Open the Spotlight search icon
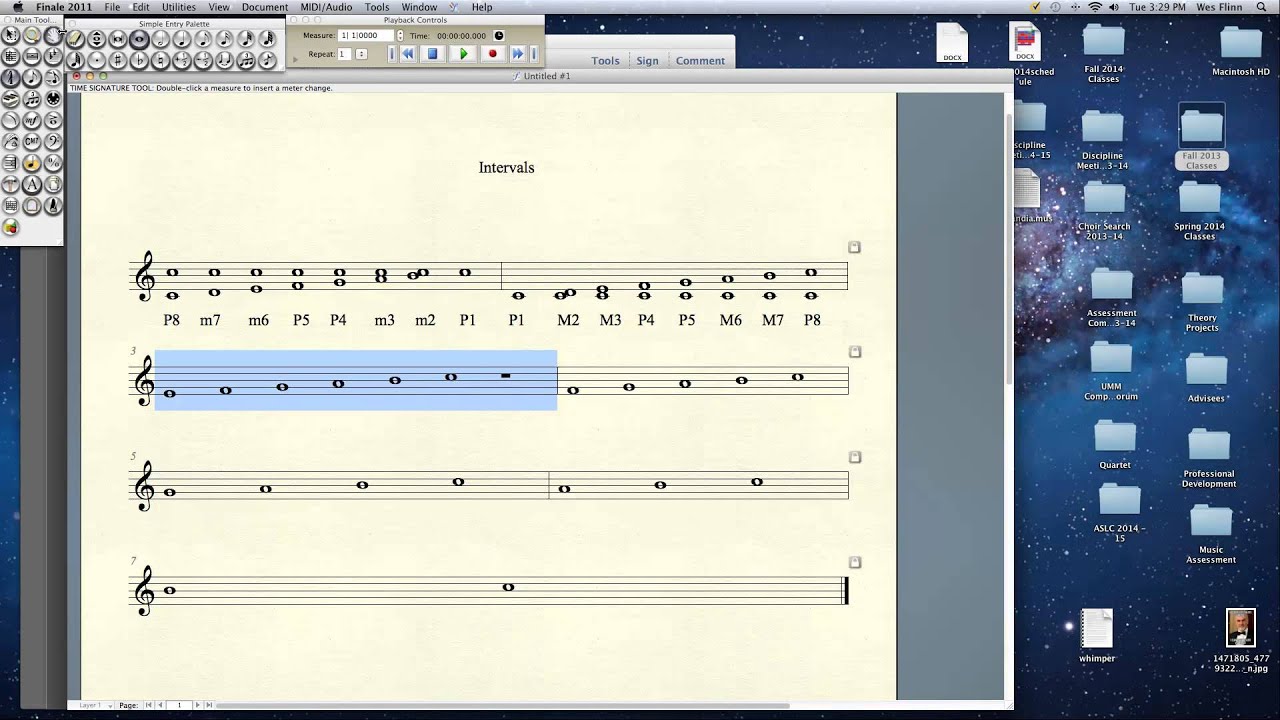The width and height of the screenshot is (1280, 720). tap(1261, 7)
